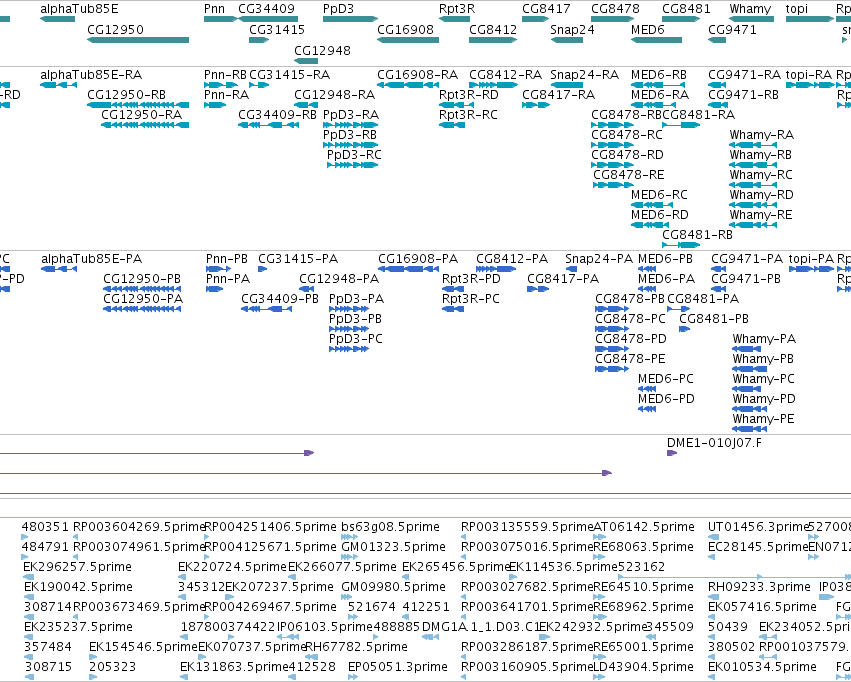Select the CG34409 gene label
The height and width of the screenshot is (682, 851).
pyautogui.click(x=266, y=9)
